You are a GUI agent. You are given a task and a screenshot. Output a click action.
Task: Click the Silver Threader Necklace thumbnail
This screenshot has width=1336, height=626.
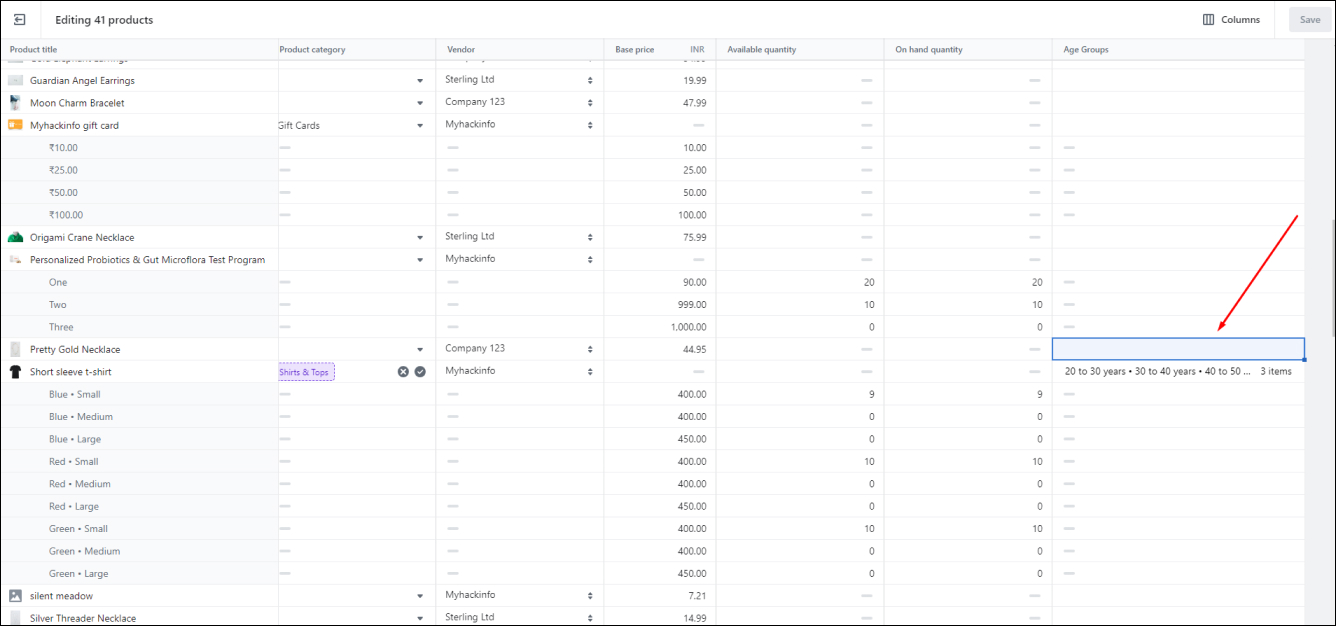click(15, 618)
